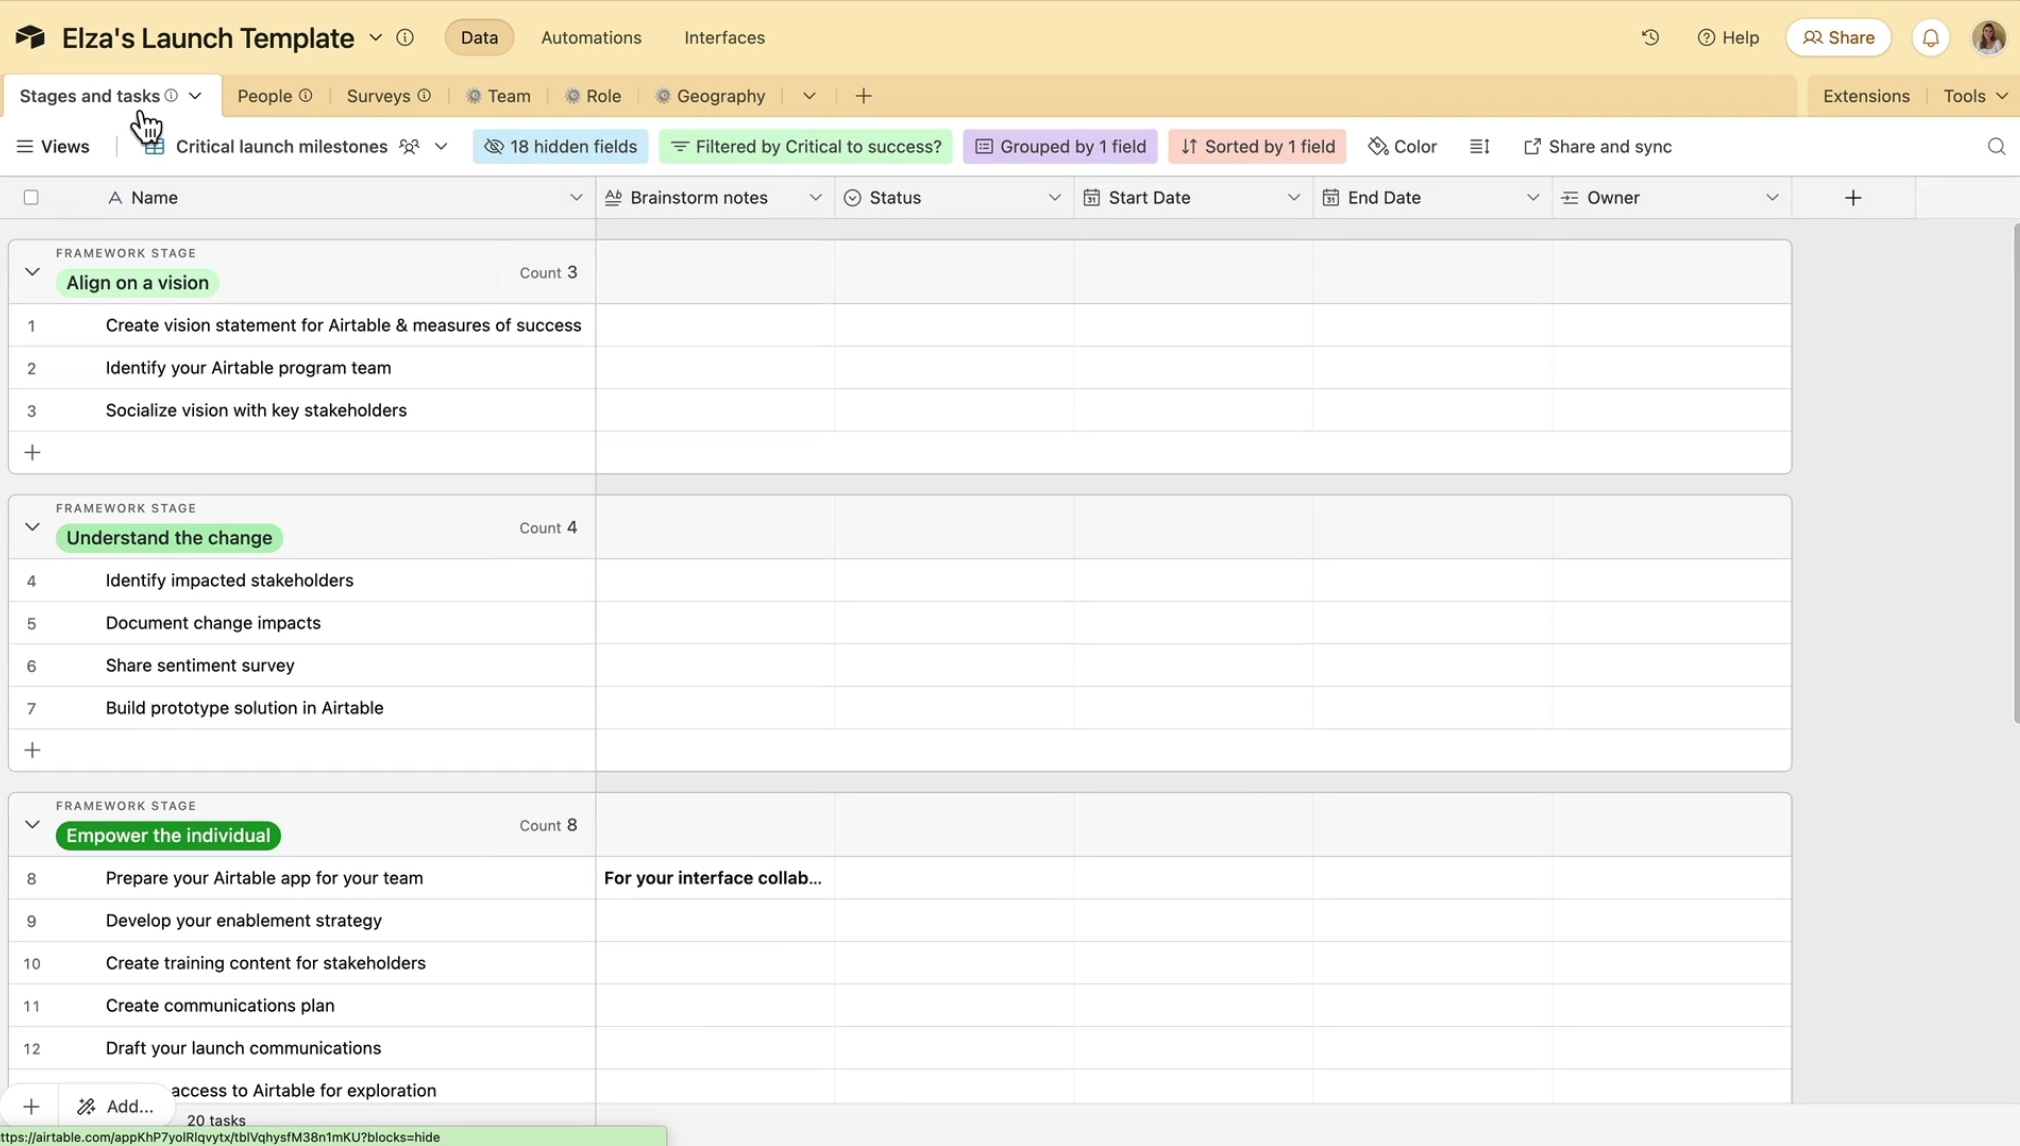This screenshot has width=2020, height=1146.
Task: Open the End Date field dropdown
Action: pyautogui.click(x=1532, y=198)
